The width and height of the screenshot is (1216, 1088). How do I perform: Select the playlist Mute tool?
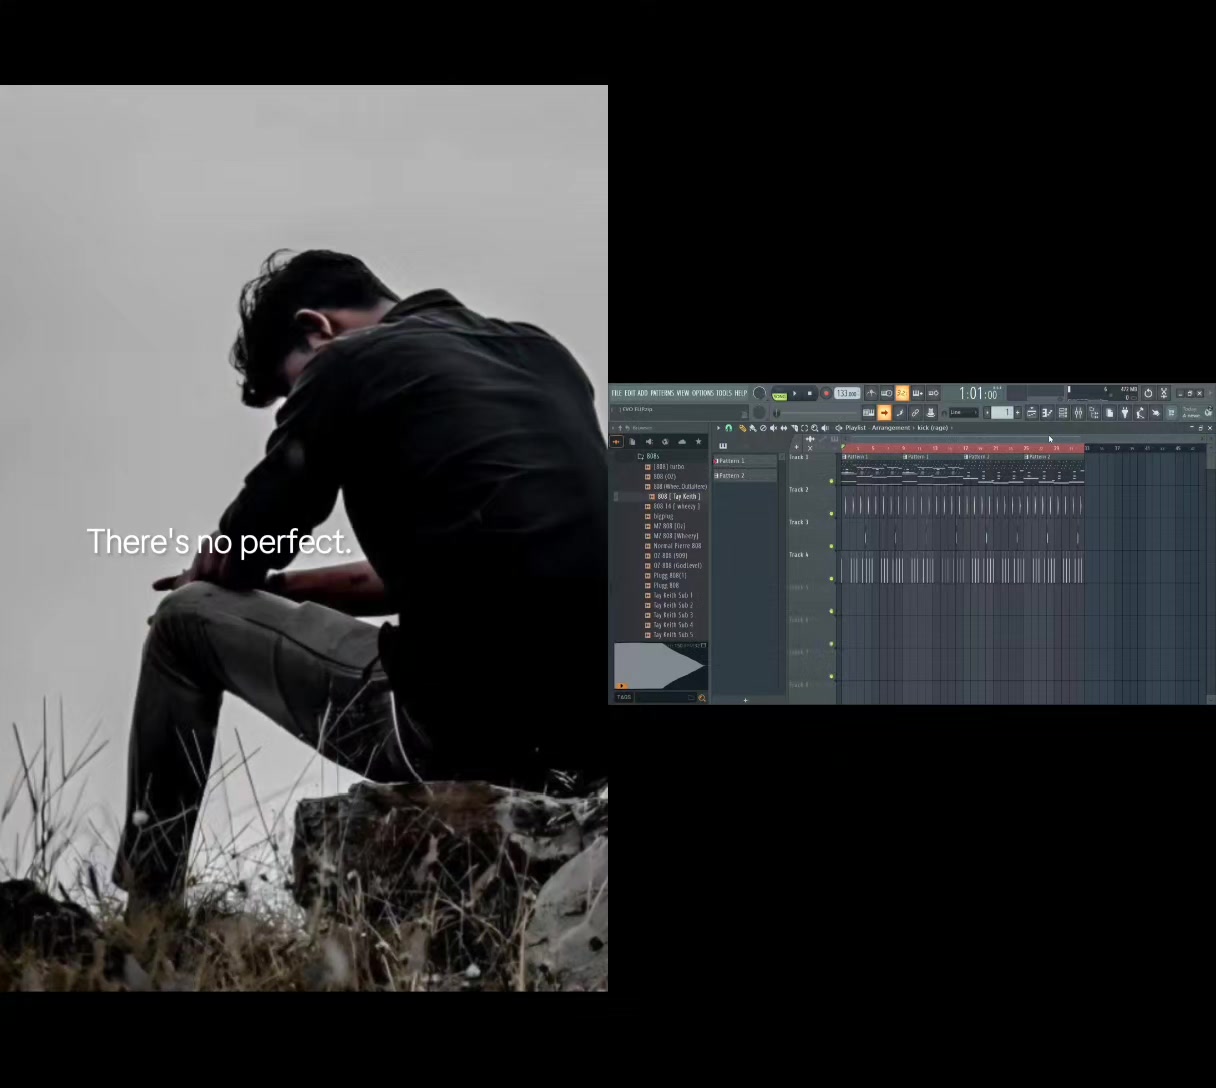point(772,428)
